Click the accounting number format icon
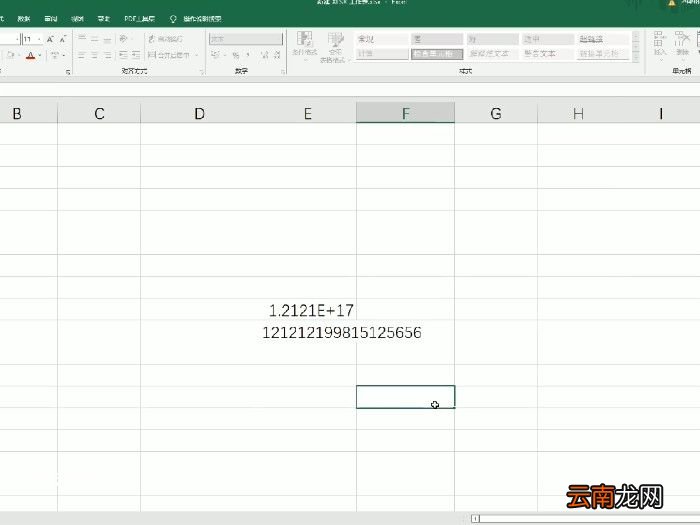 pyautogui.click(x=215, y=55)
